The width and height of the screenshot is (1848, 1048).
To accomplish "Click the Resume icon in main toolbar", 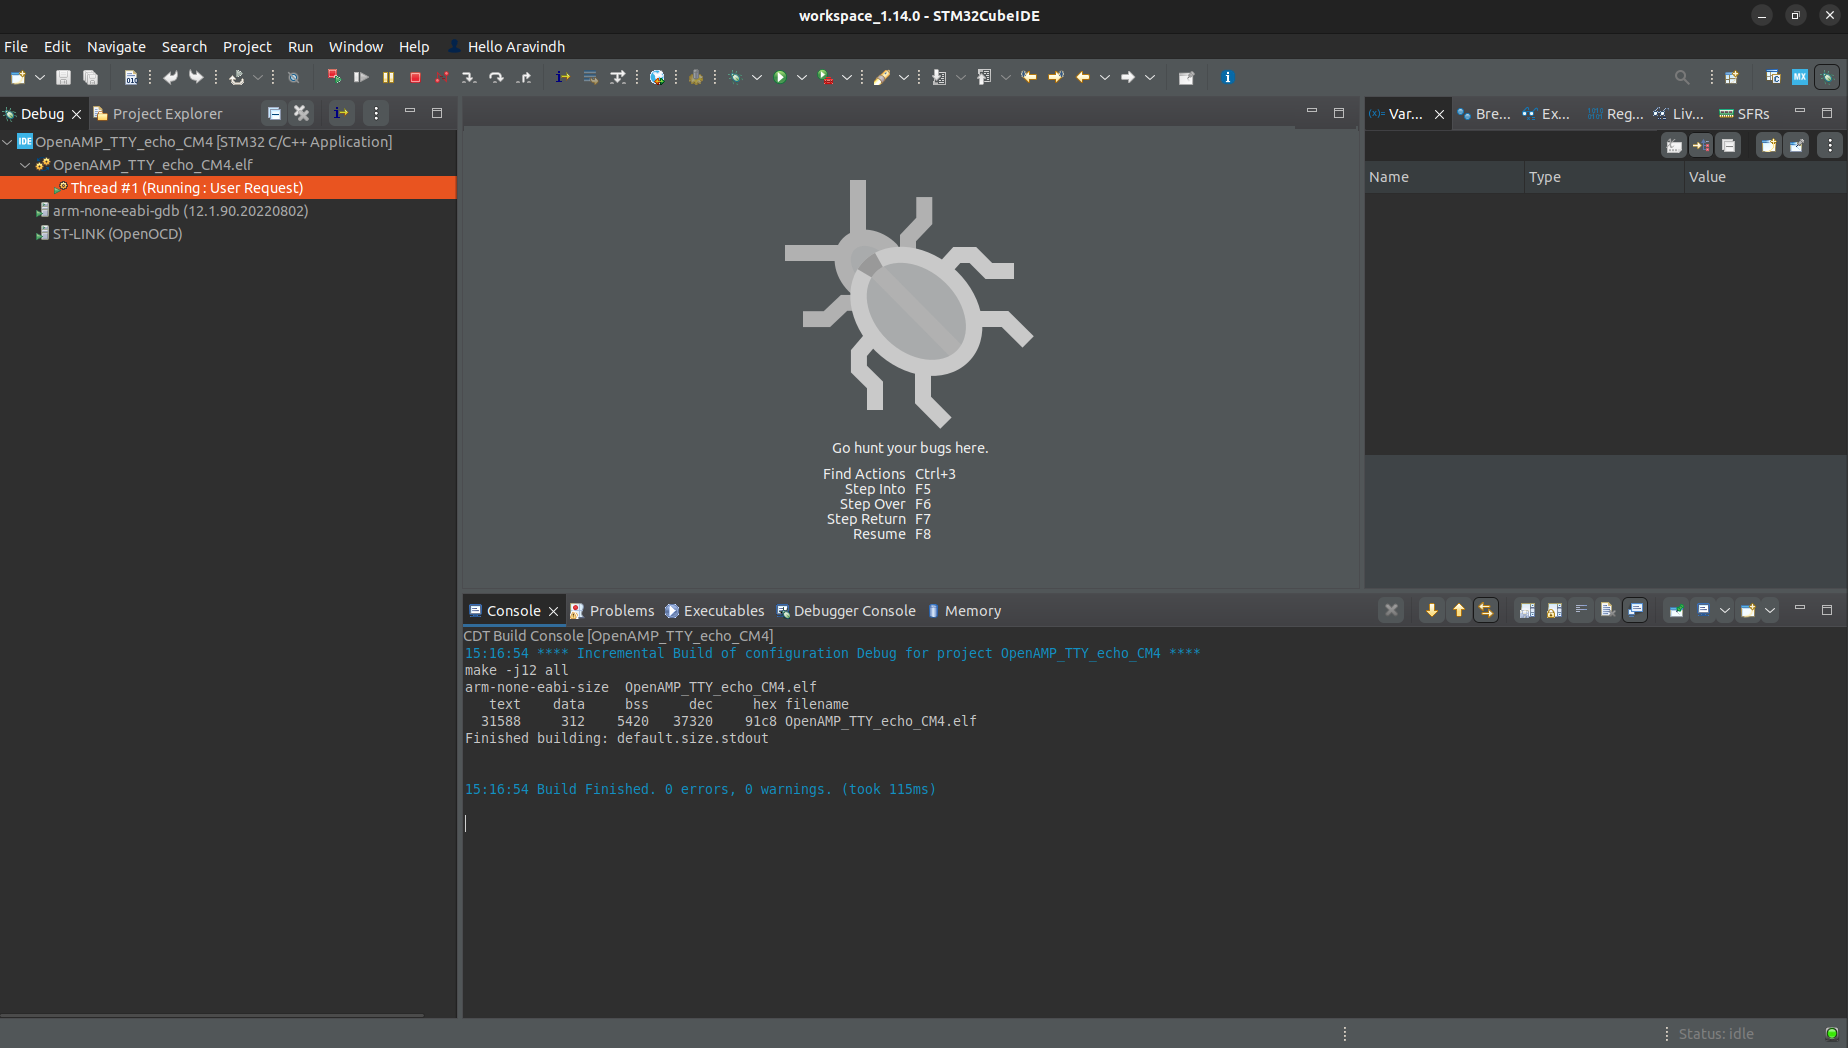I will (x=361, y=77).
